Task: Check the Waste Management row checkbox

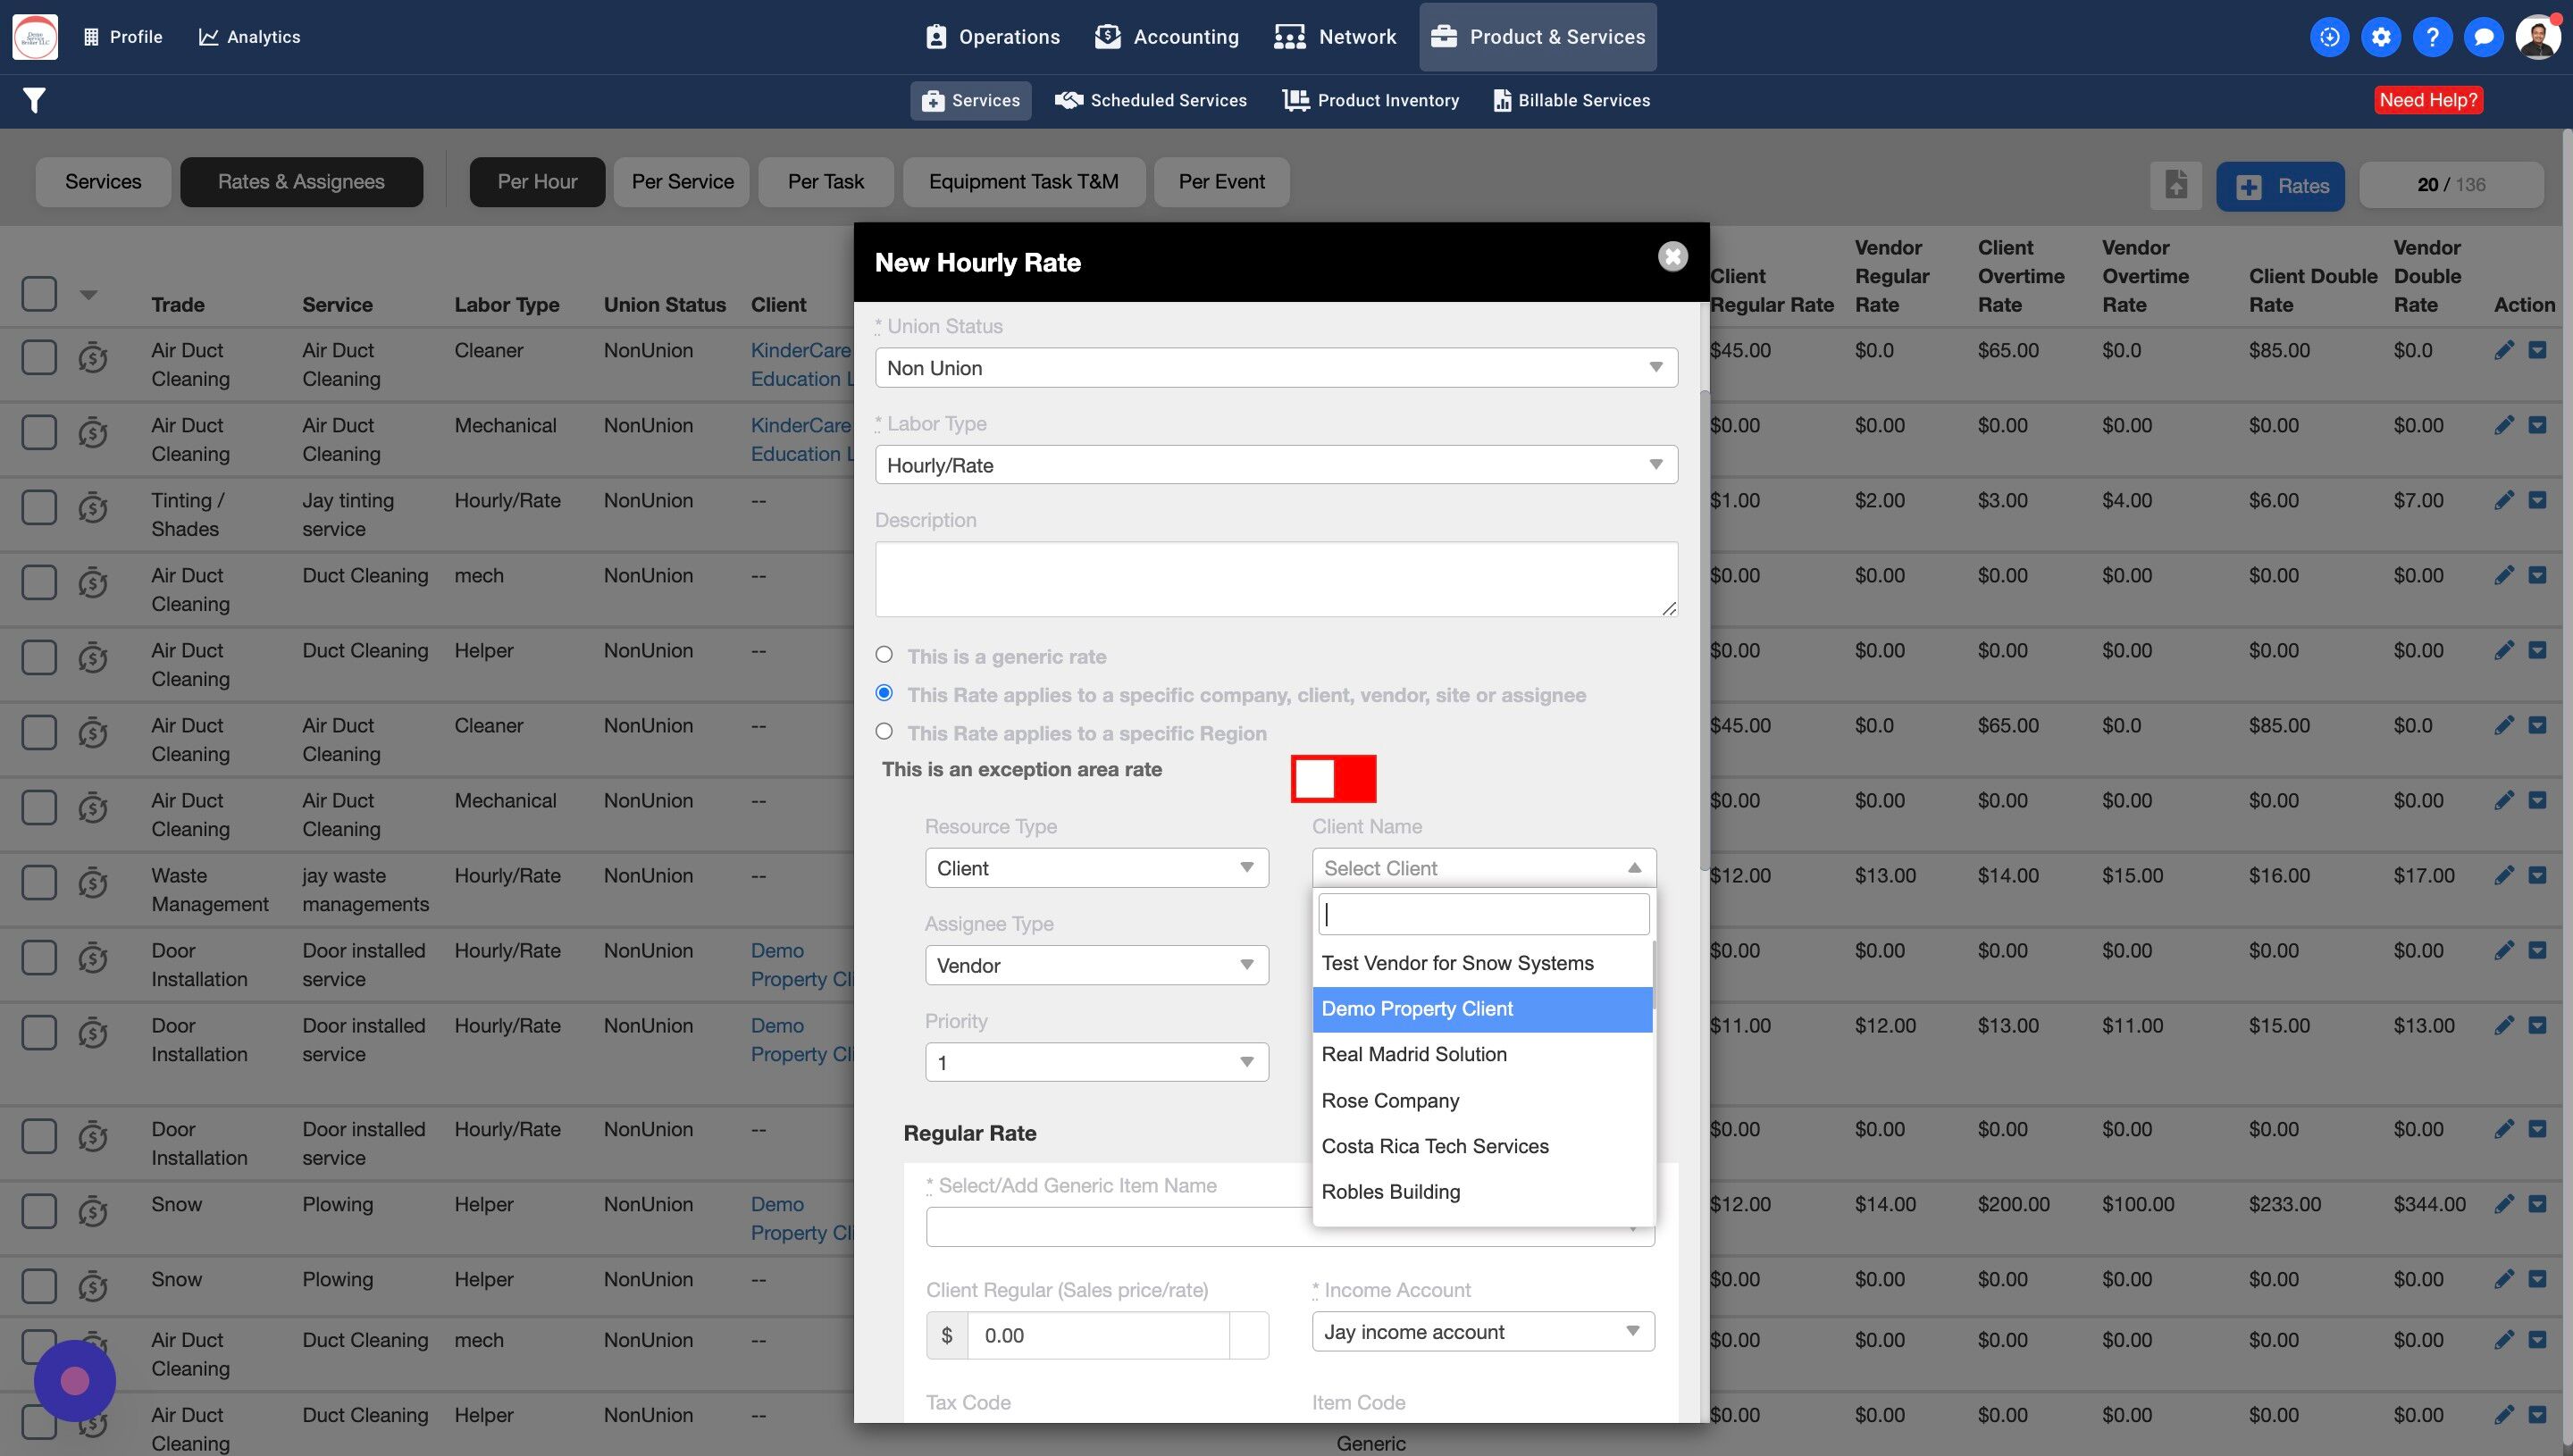Action: (39, 883)
